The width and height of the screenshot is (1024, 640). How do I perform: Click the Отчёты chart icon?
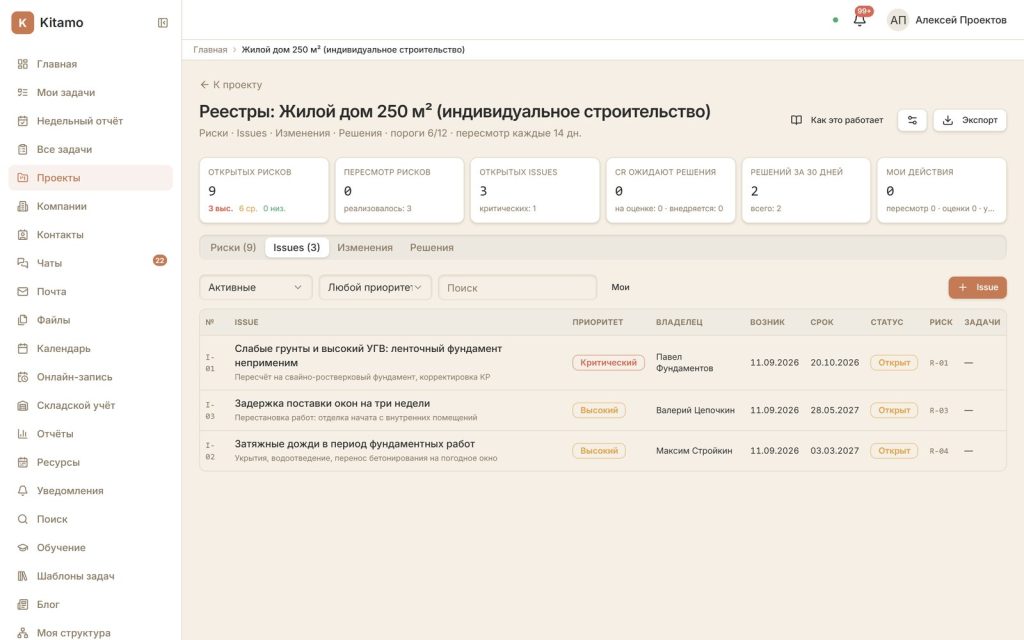(x=23, y=434)
